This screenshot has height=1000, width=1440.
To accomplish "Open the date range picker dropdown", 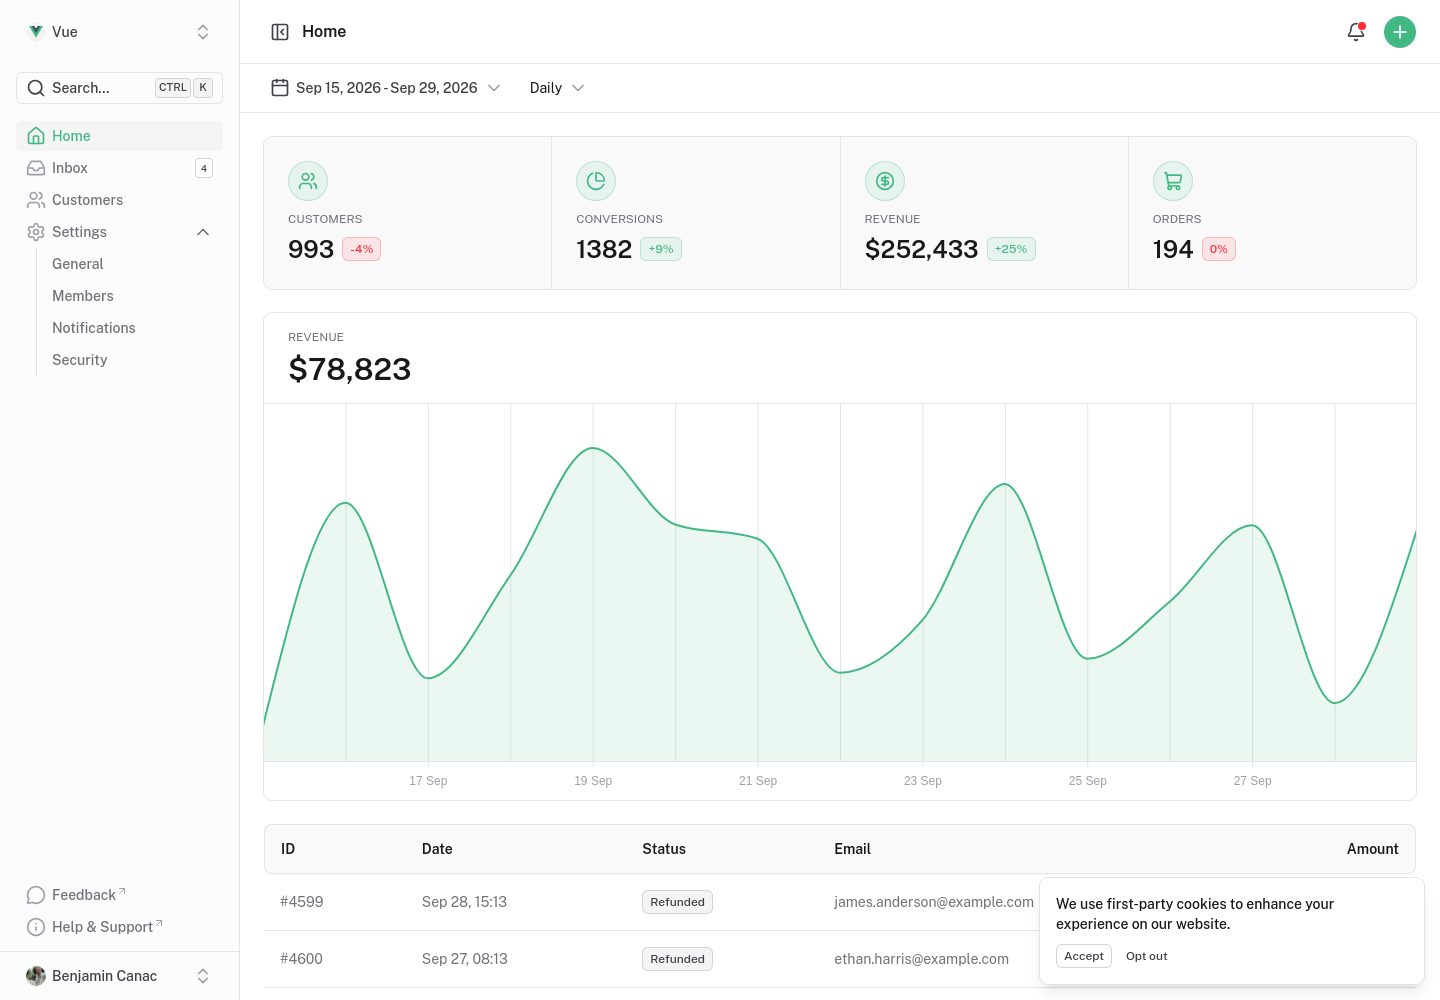I will click(386, 88).
